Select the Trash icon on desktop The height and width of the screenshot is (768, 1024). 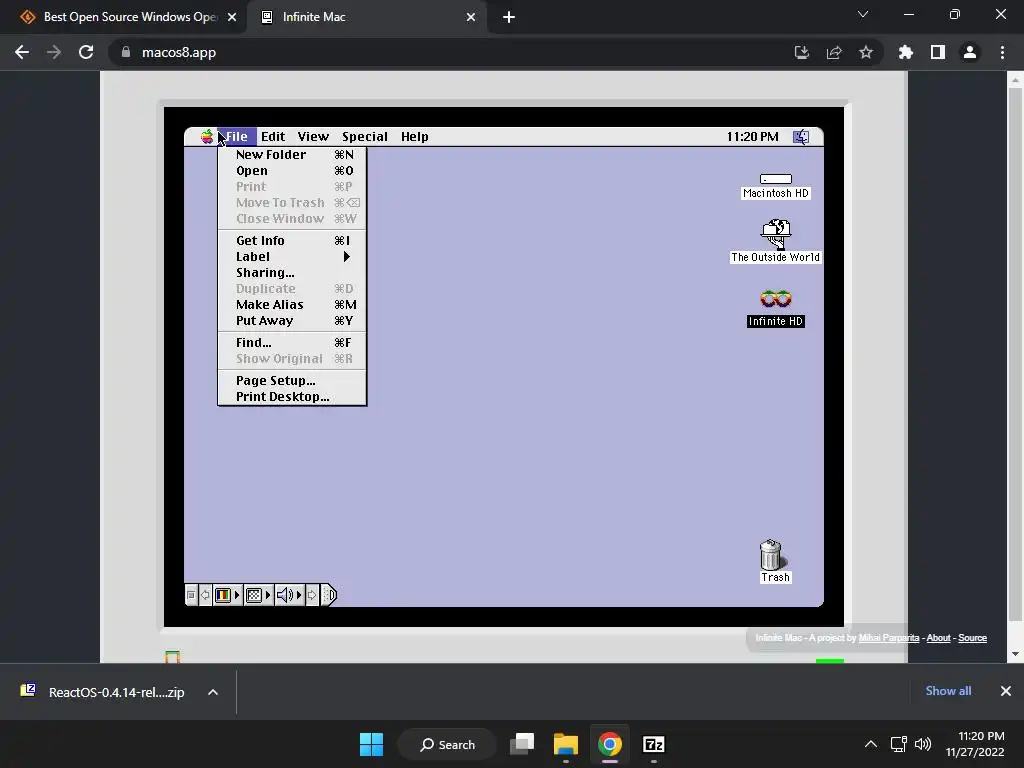[x=771, y=555]
